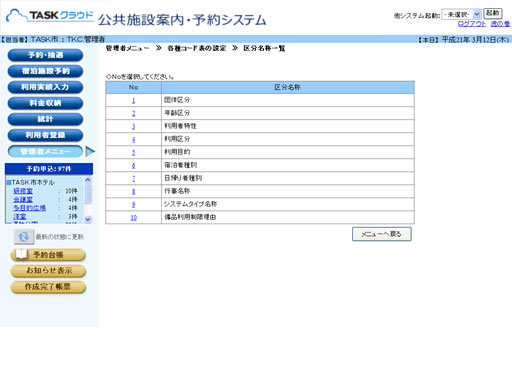This screenshot has width=512, height=384.
Task: Open the 宿泊施設予約 menu
Action: (45, 71)
